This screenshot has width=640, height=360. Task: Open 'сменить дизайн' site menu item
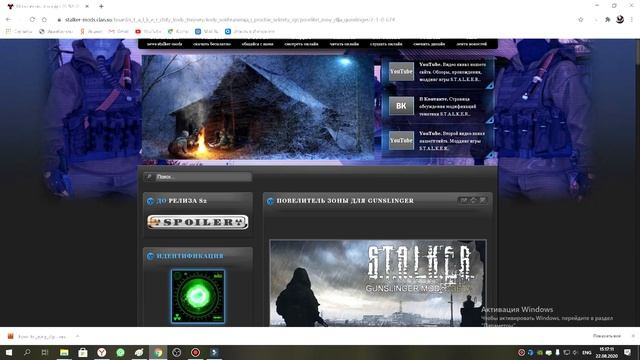point(429,44)
